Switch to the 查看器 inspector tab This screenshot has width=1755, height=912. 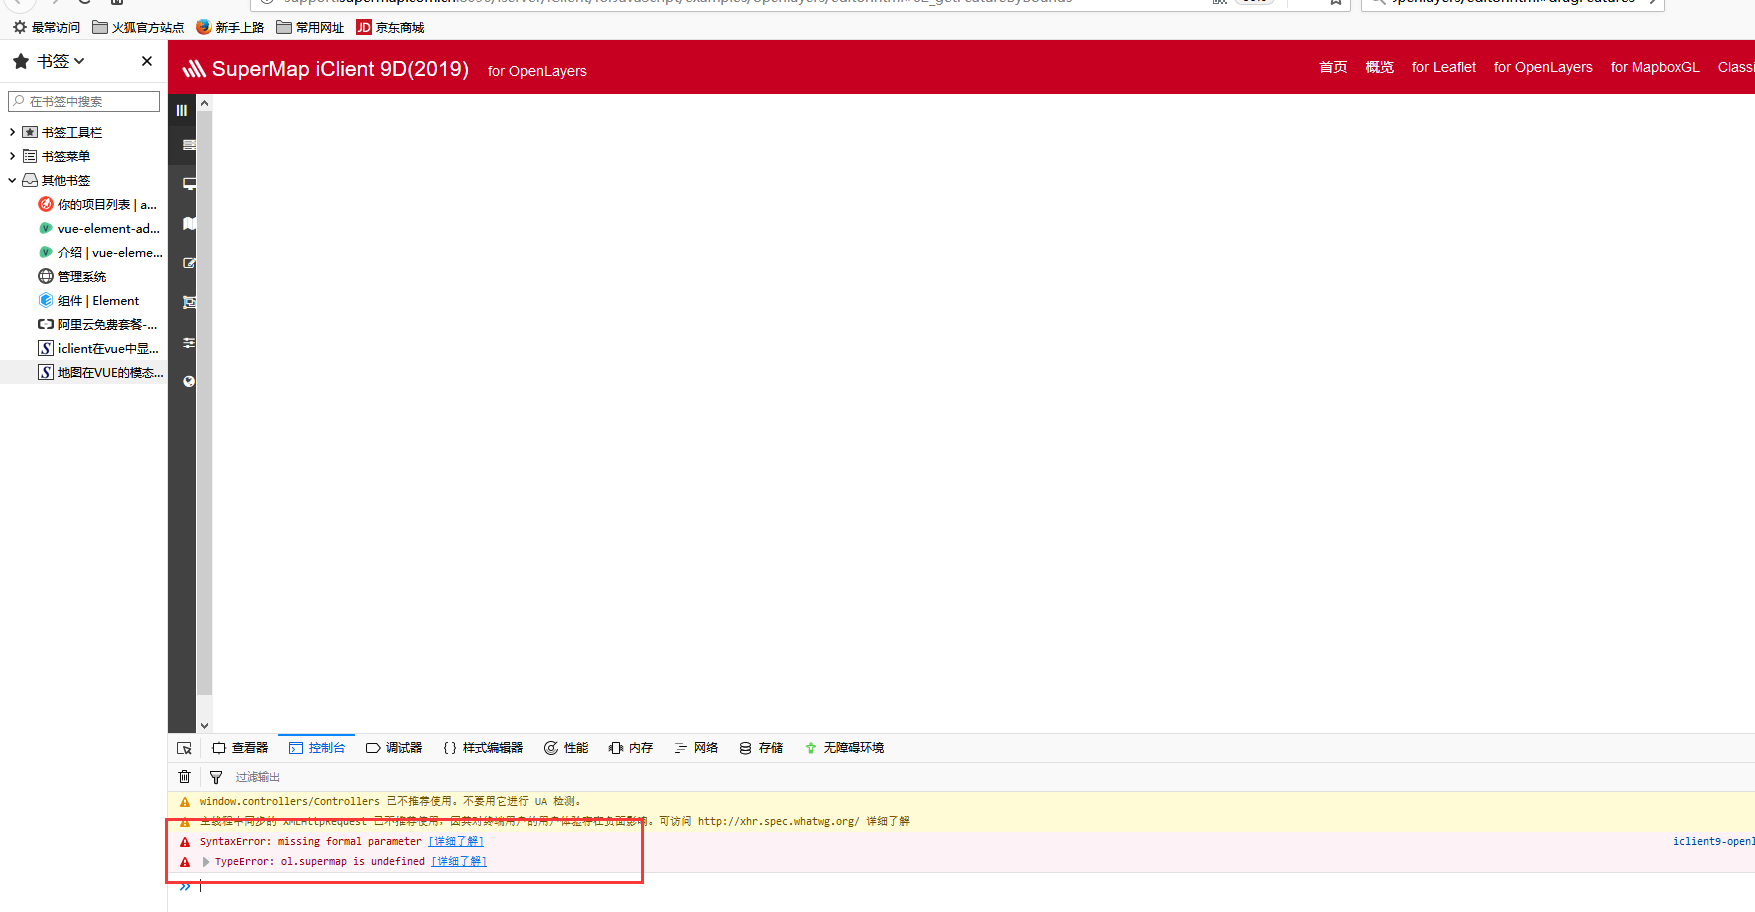click(240, 748)
